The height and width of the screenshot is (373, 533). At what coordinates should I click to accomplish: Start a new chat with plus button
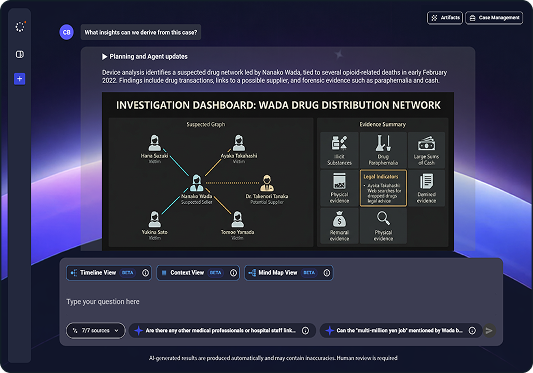coord(19,79)
